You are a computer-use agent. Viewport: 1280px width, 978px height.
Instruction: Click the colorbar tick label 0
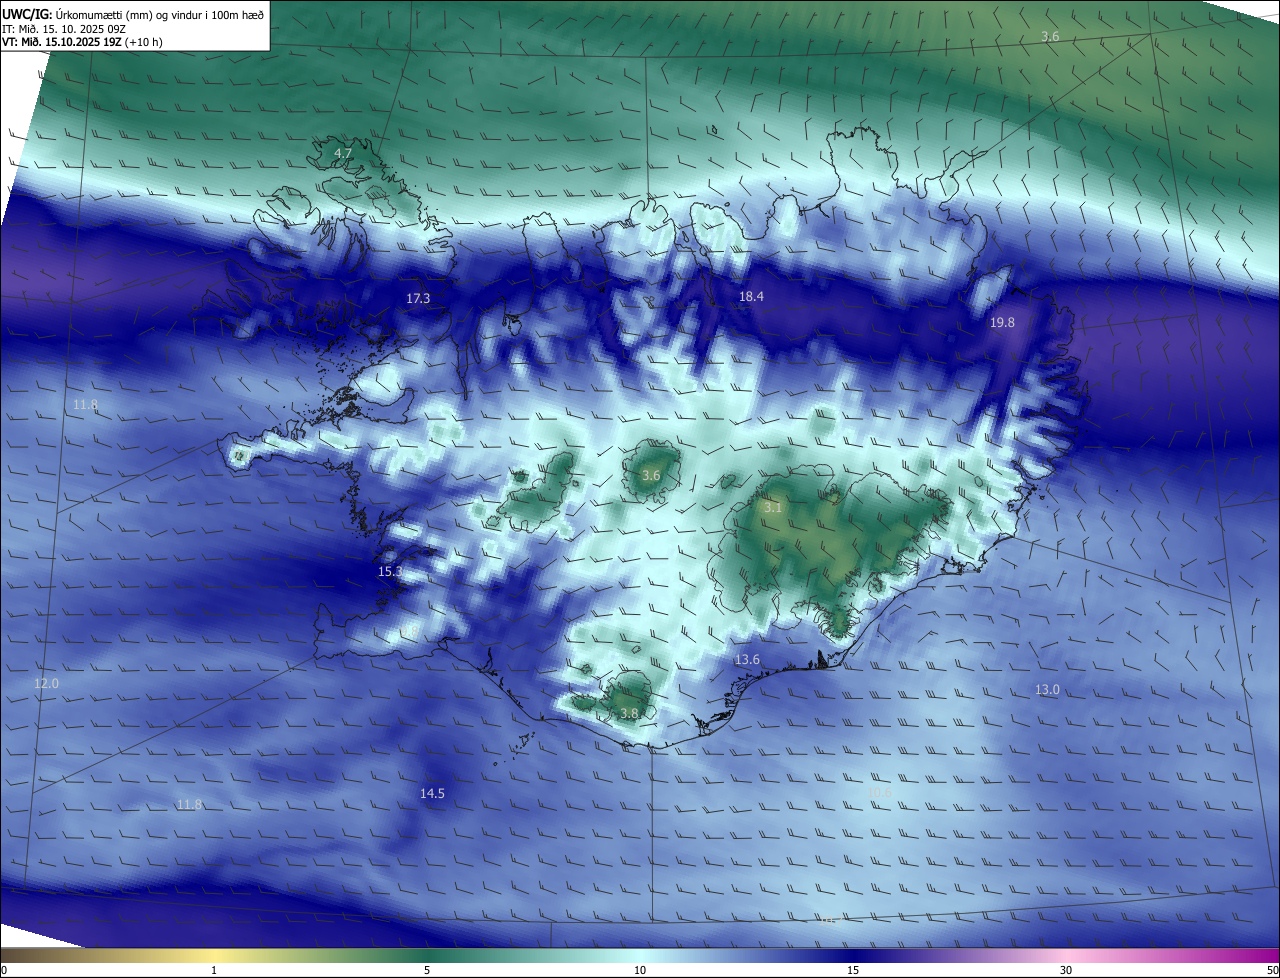(4, 970)
